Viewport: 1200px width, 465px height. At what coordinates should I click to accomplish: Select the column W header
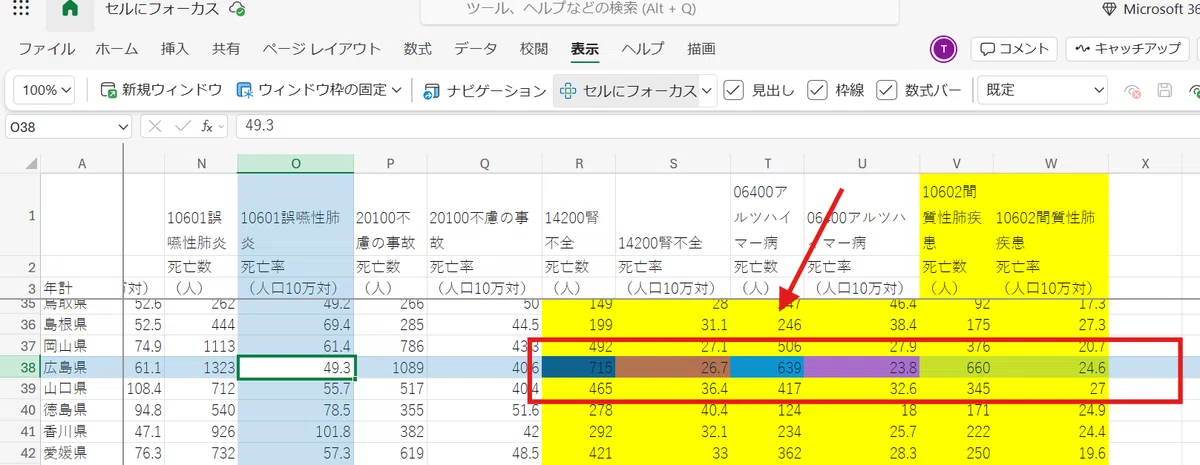[x=1050, y=163]
